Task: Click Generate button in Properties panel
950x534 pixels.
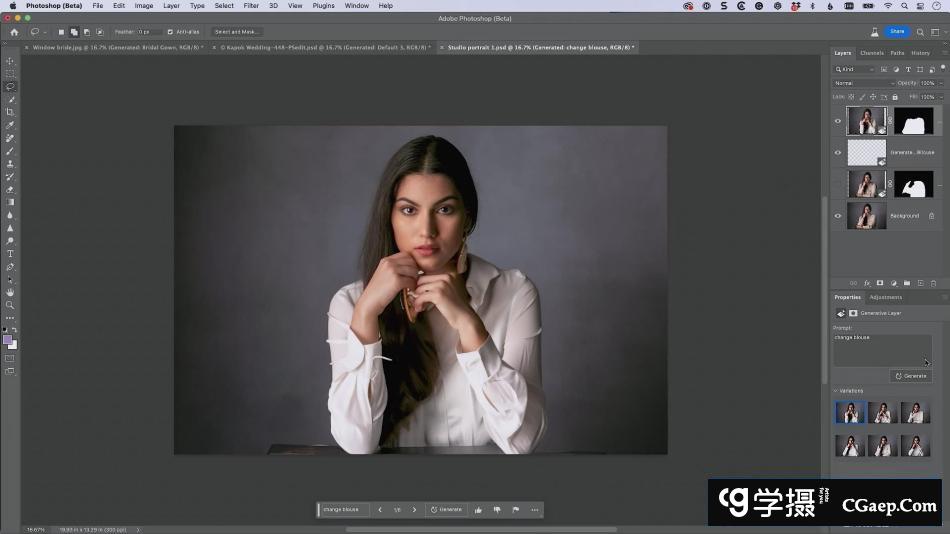Action: tap(911, 376)
